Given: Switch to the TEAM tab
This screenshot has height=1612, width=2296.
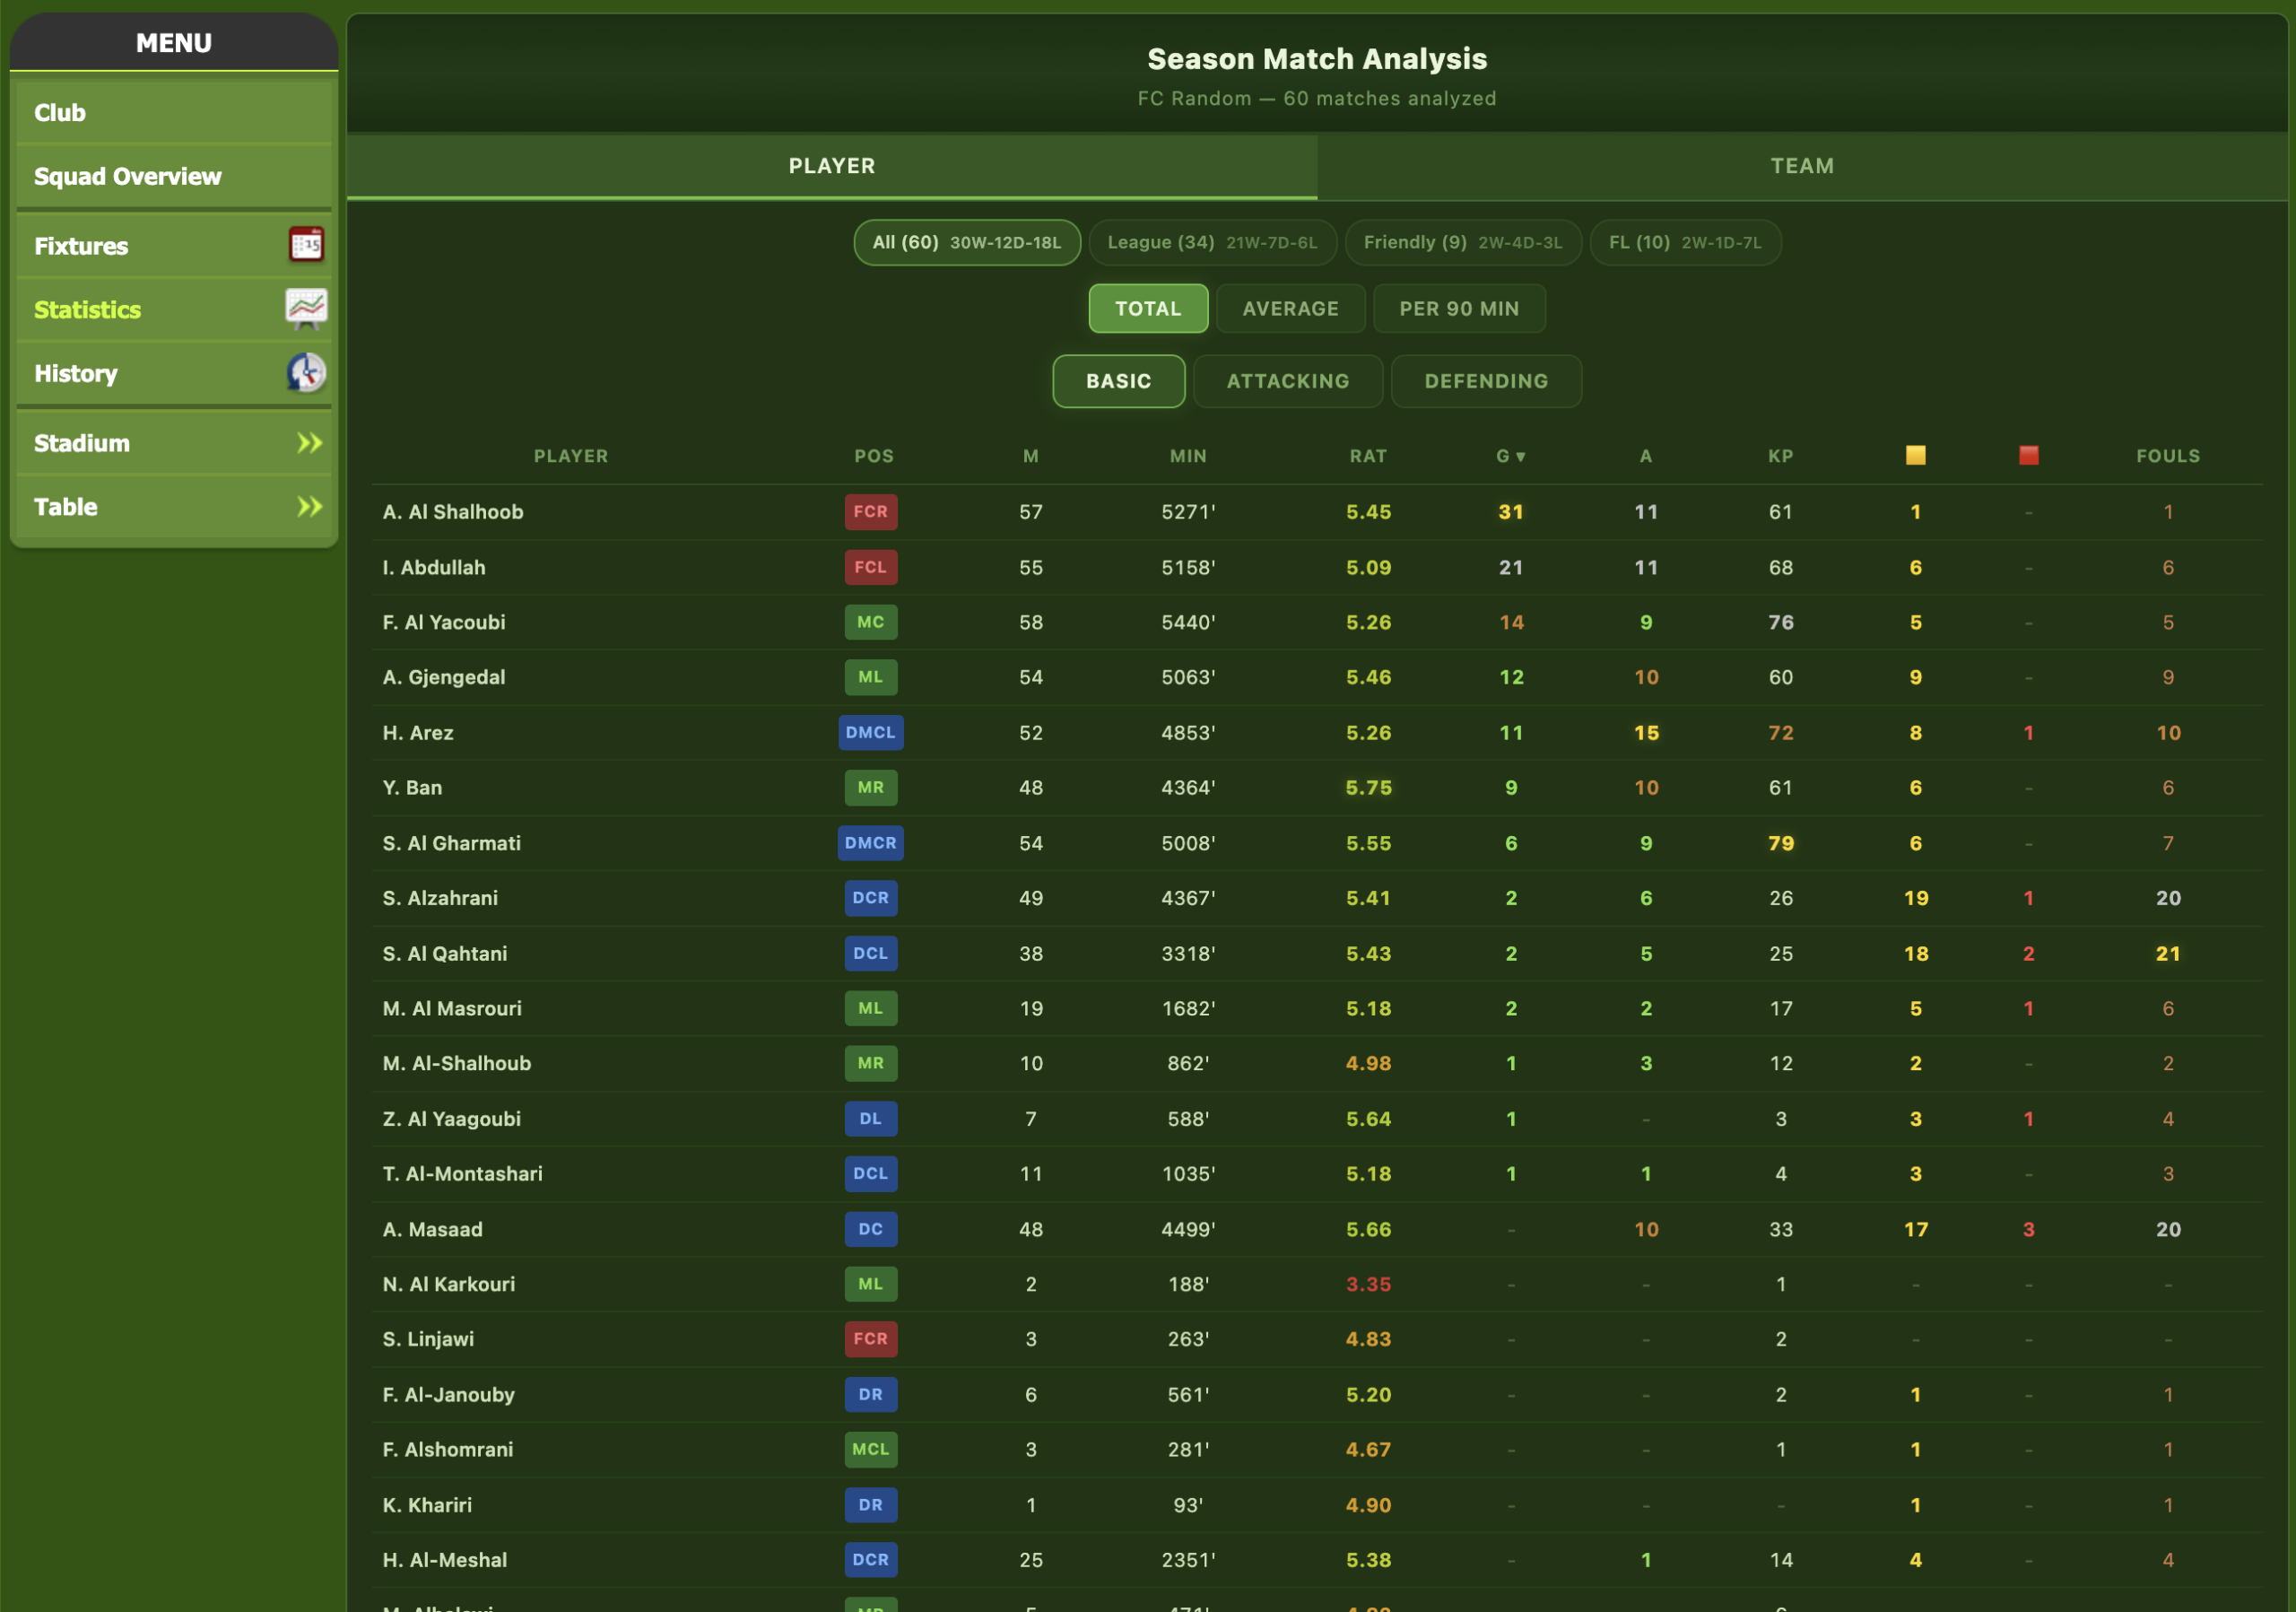Looking at the screenshot, I should (x=1802, y=166).
